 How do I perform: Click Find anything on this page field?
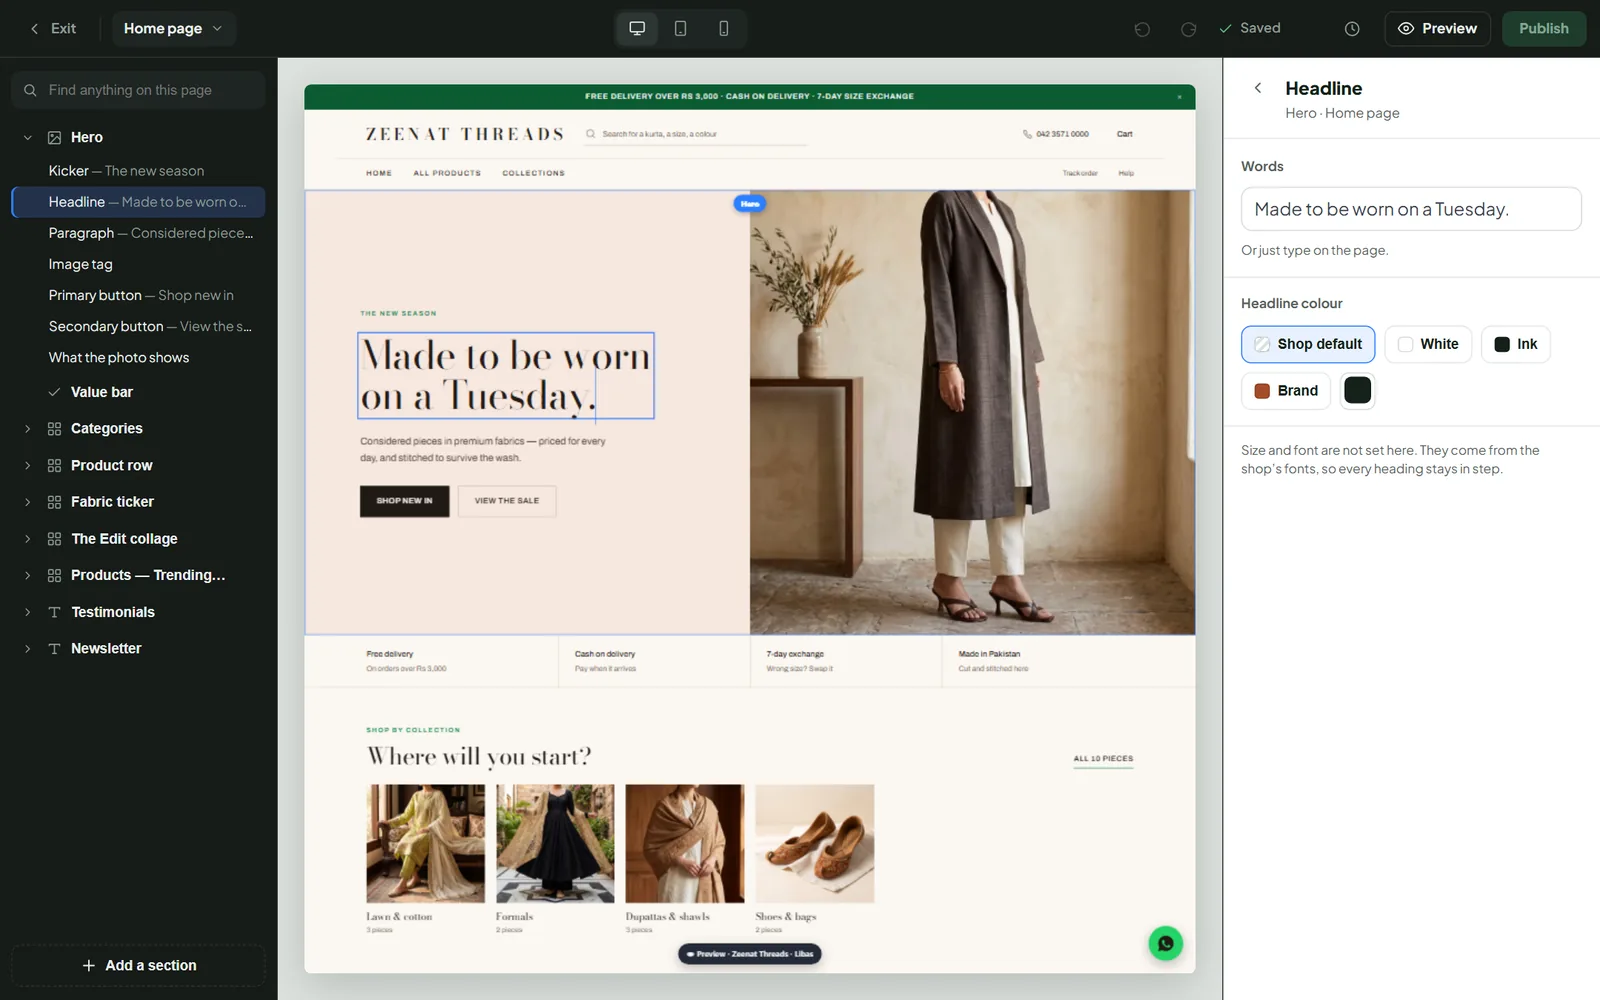[x=138, y=90]
